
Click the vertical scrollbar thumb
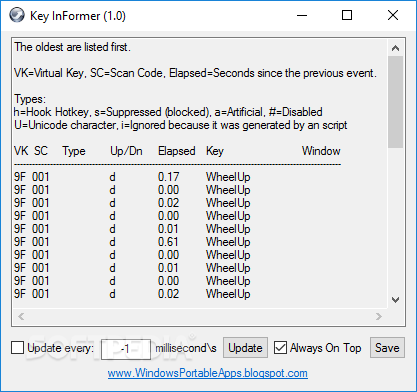pyautogui.click(x=395, y=102)
